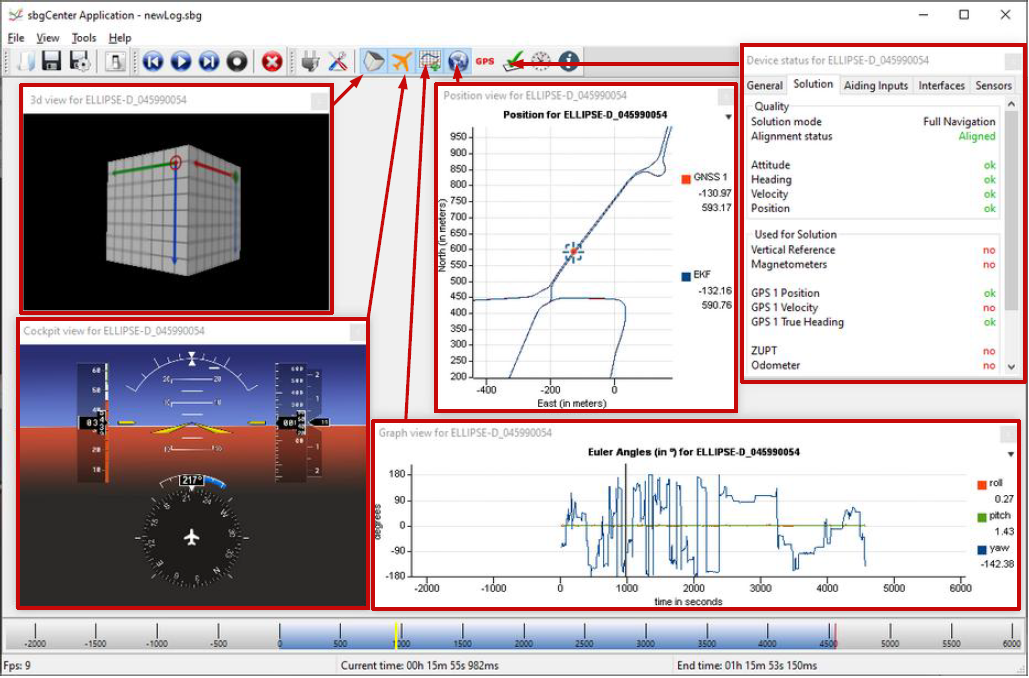Click the Record button
Image resolution: width=1029 pixels, height=678 pixels.
(235, 59)
